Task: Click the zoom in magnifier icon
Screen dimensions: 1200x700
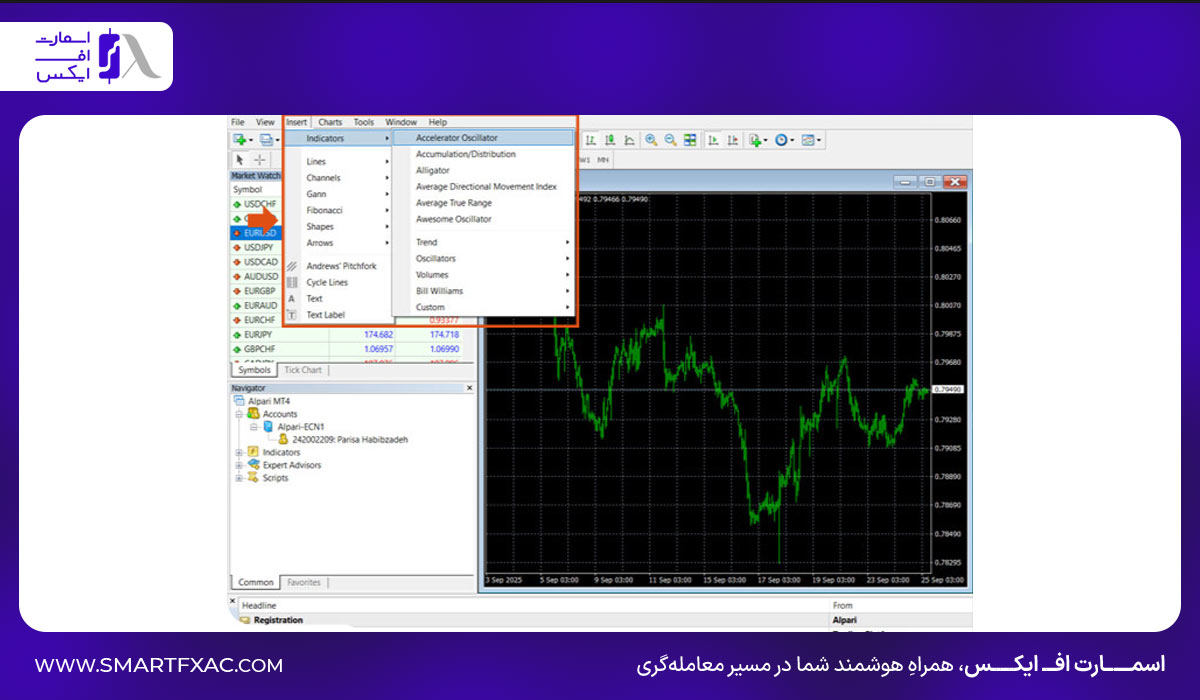Action: tap(651, 140)
